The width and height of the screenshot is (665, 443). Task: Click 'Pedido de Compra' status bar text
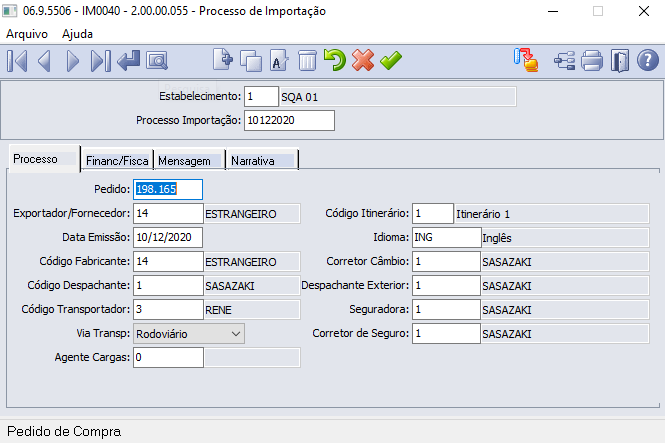click(x=64, y=432)
